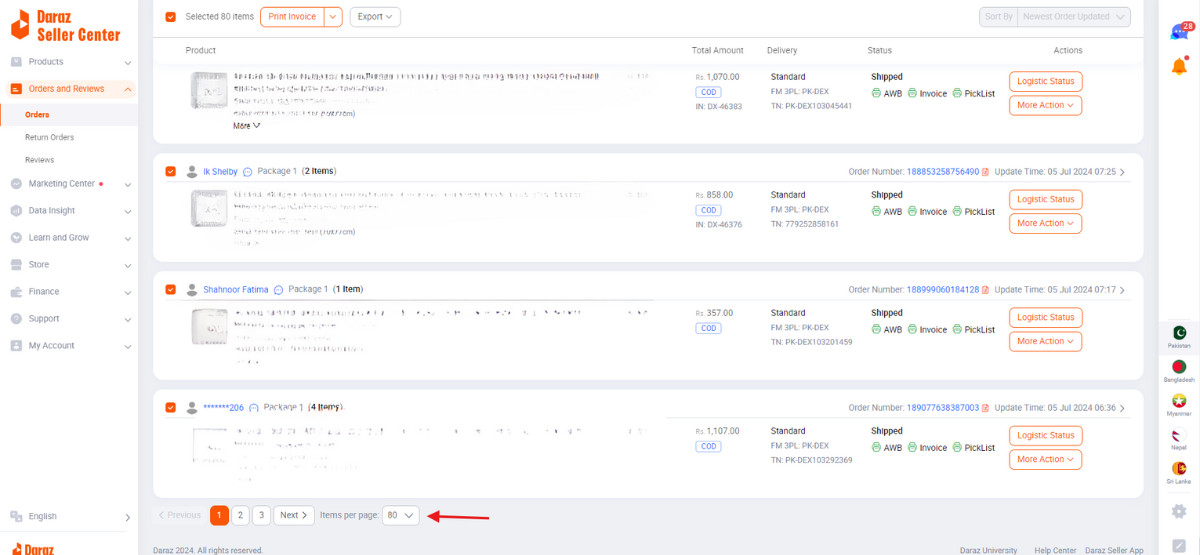Viewport: 1200px width, 555px height.
Task: Click chat icon next to Ik Shelby
Action: click(248, 172)
